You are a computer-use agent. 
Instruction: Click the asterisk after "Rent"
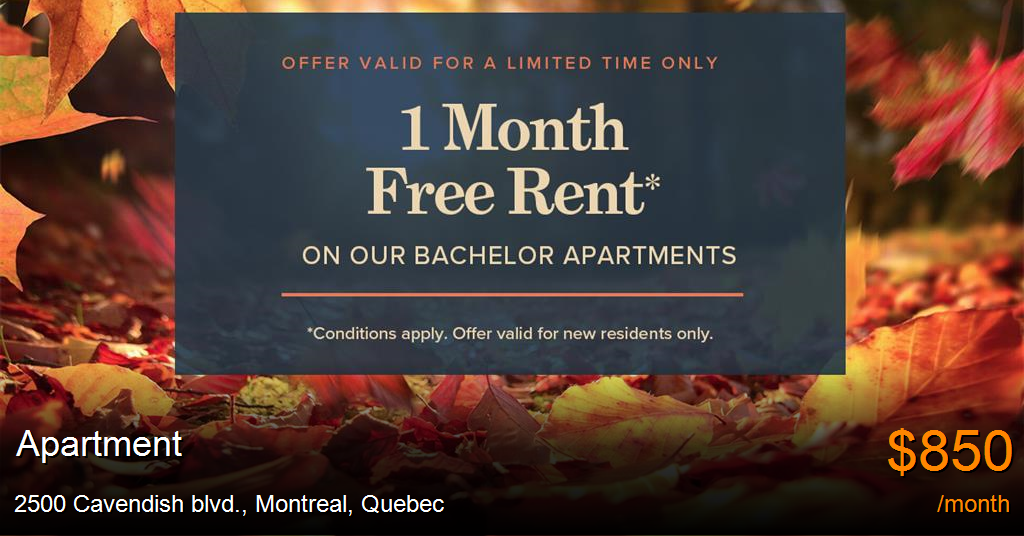point(652,182)
